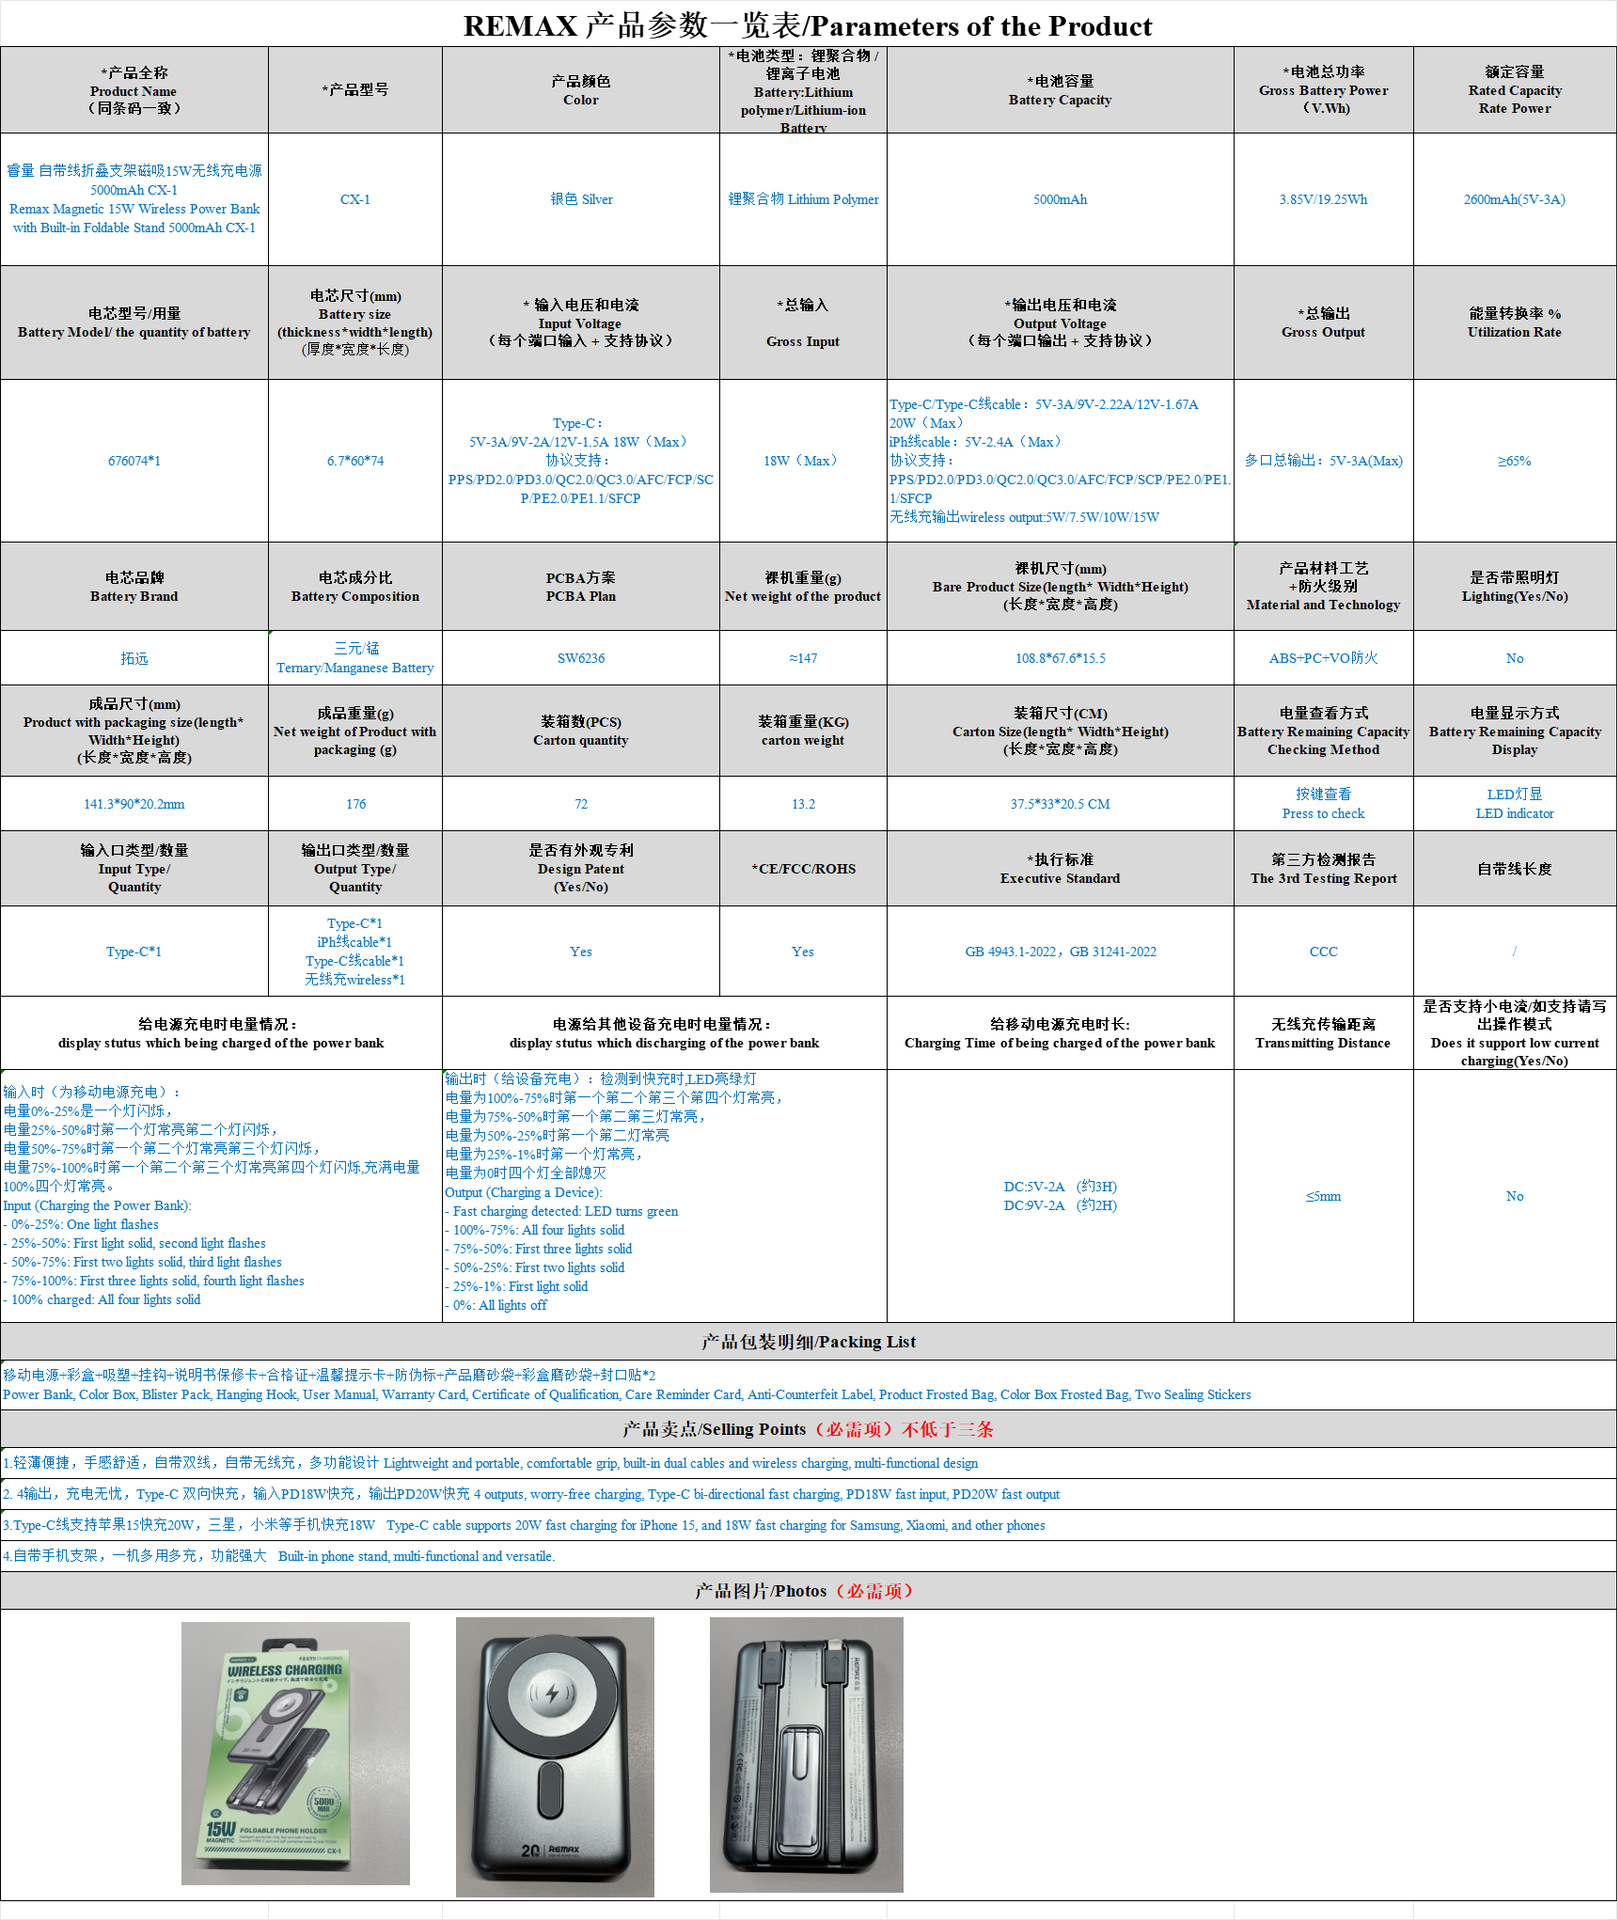This screenshot has height=1920, width=1617.
Task: Click the Remax Magnetic 15W product name cell
Action: [134, 199]
